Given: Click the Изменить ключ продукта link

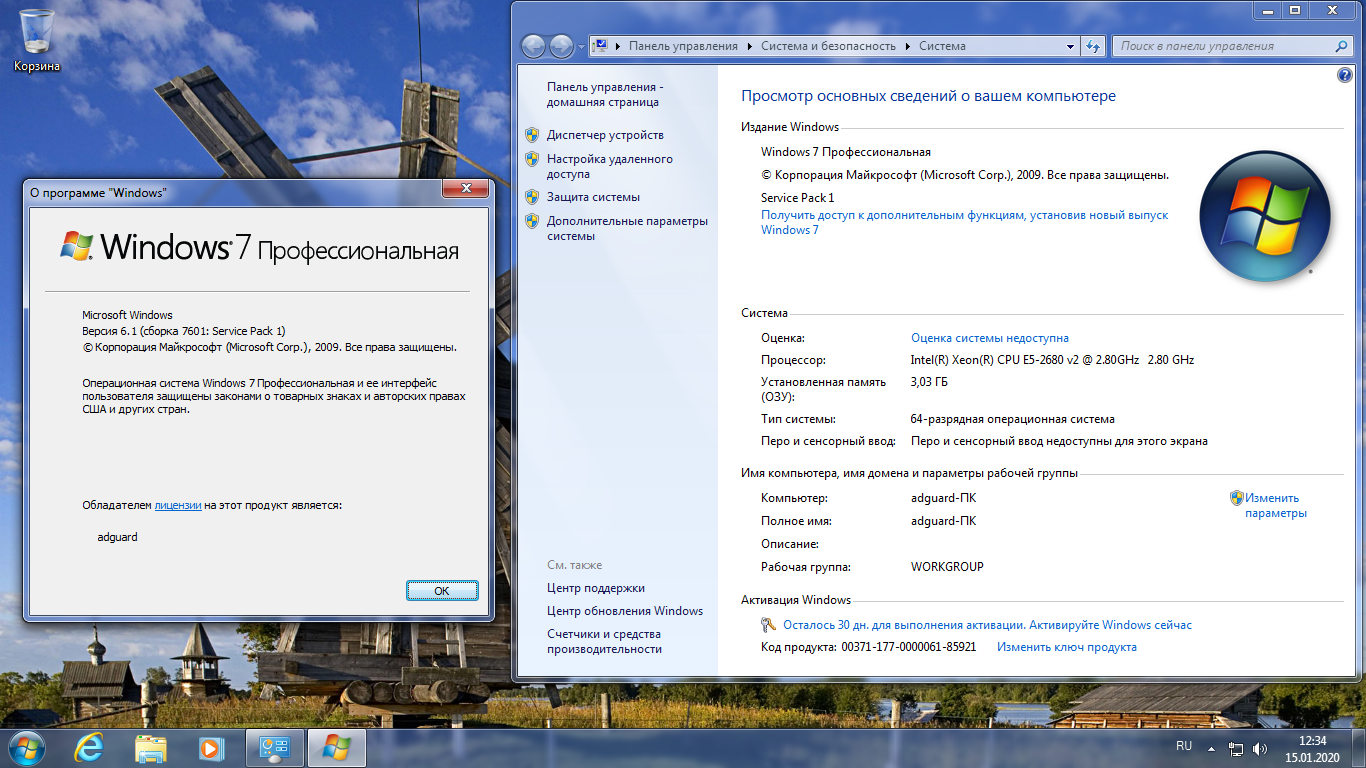Looking at the screenshot, I should click(1066, 647).
